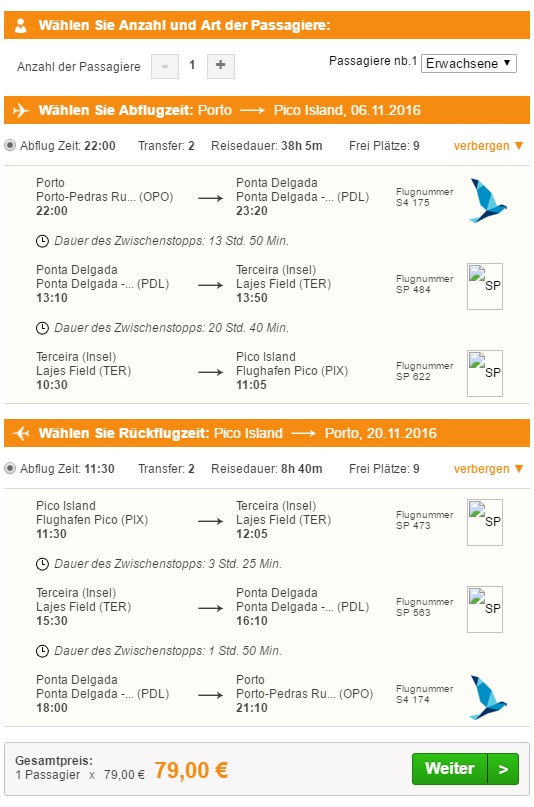Click the SP airline image for flight SP 622
The width and height of the screenshot is (534, 807).
point(485,373)
